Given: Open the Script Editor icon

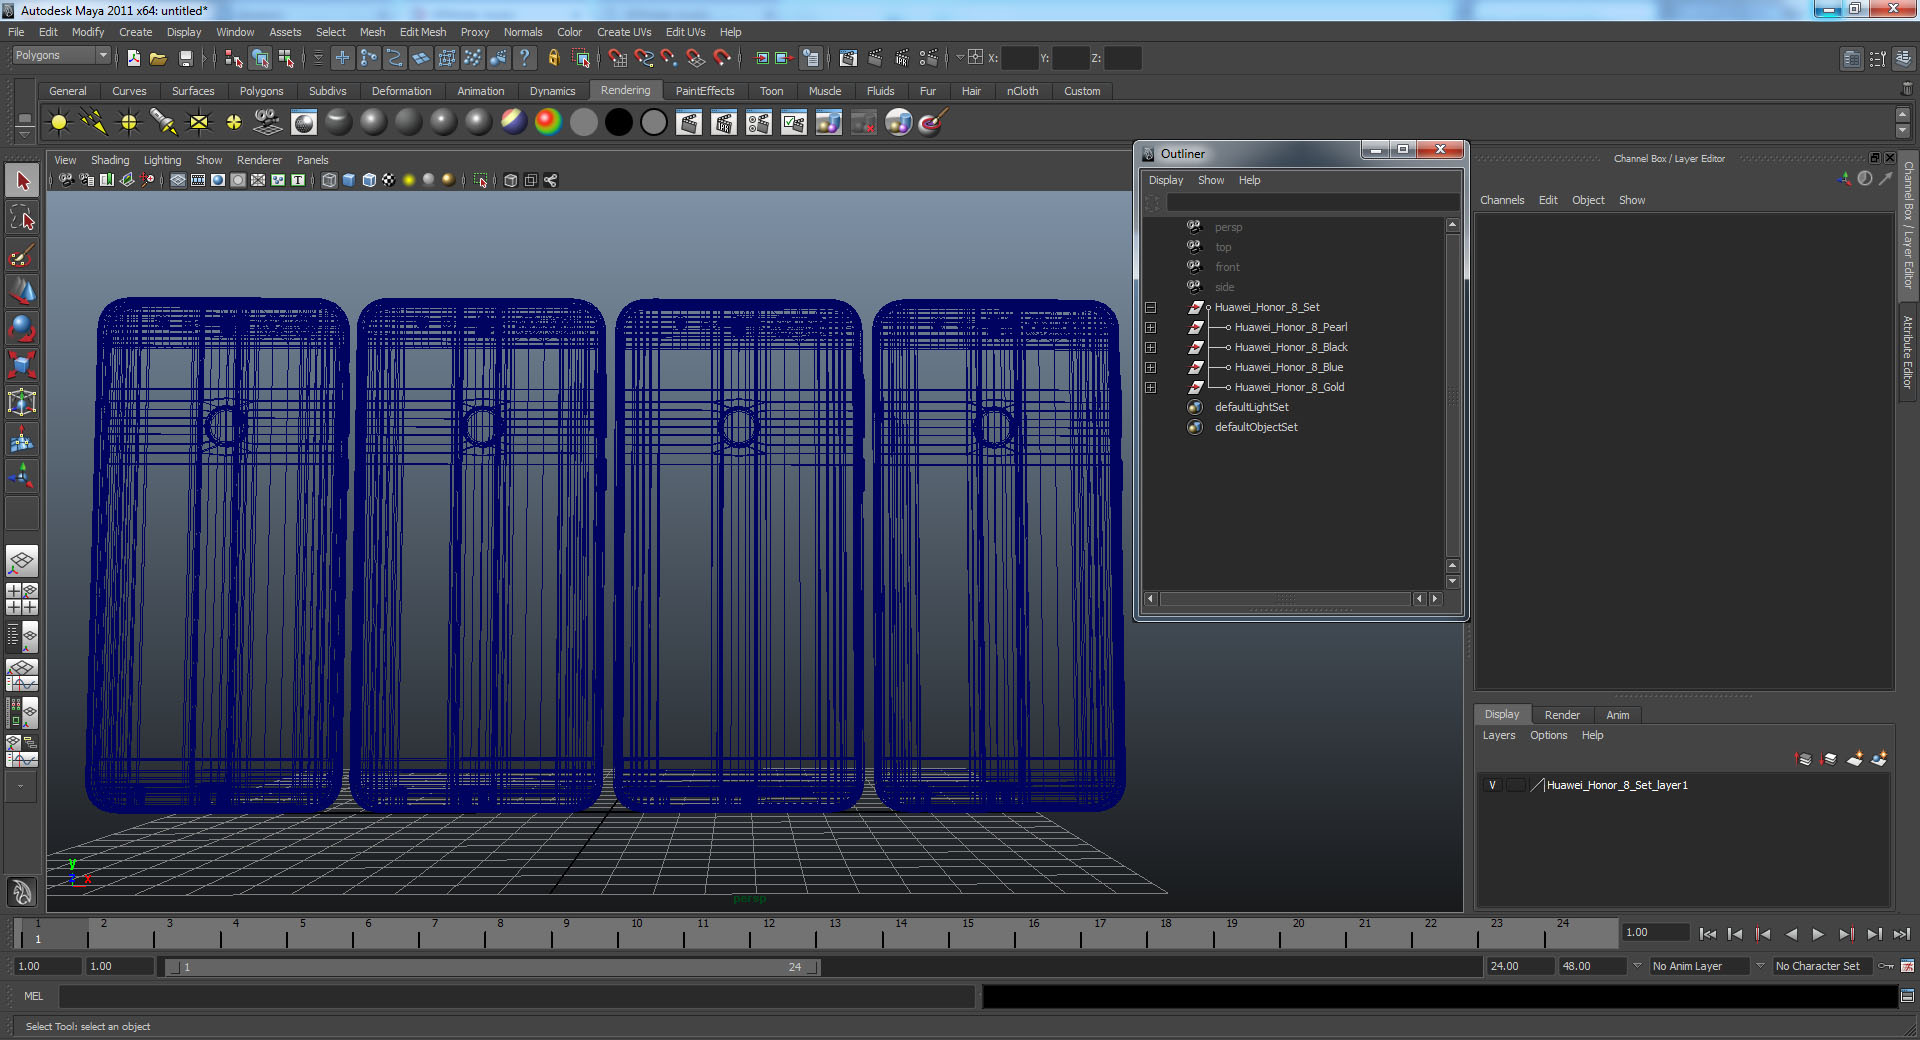Looking at the screenshot, I should coord(1907,996).
